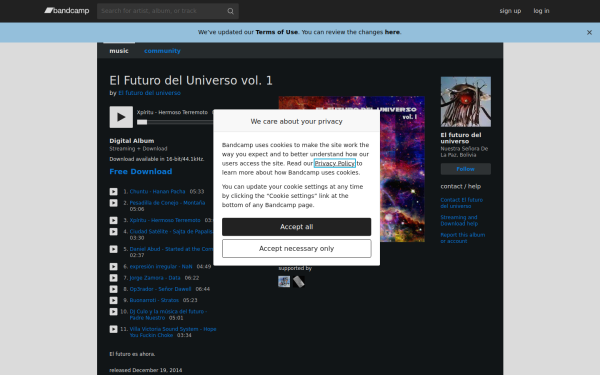Open track title Xpiritu - Hermoso Terremoto

(x=165, y=220)
